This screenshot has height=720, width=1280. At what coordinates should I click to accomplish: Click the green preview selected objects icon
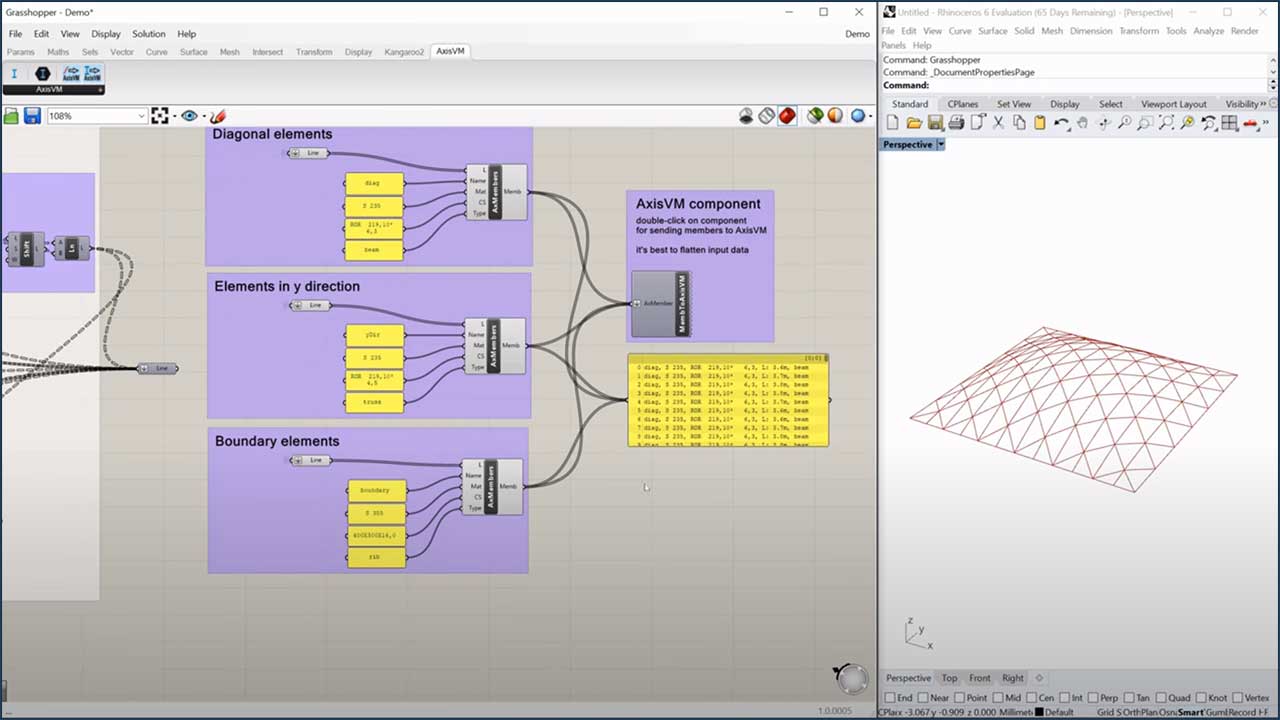pyautogui.click(x=815, y=116)
